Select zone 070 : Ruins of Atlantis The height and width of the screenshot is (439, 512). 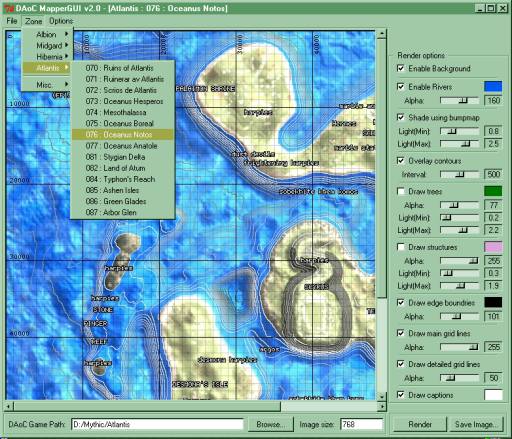point(122,68)
